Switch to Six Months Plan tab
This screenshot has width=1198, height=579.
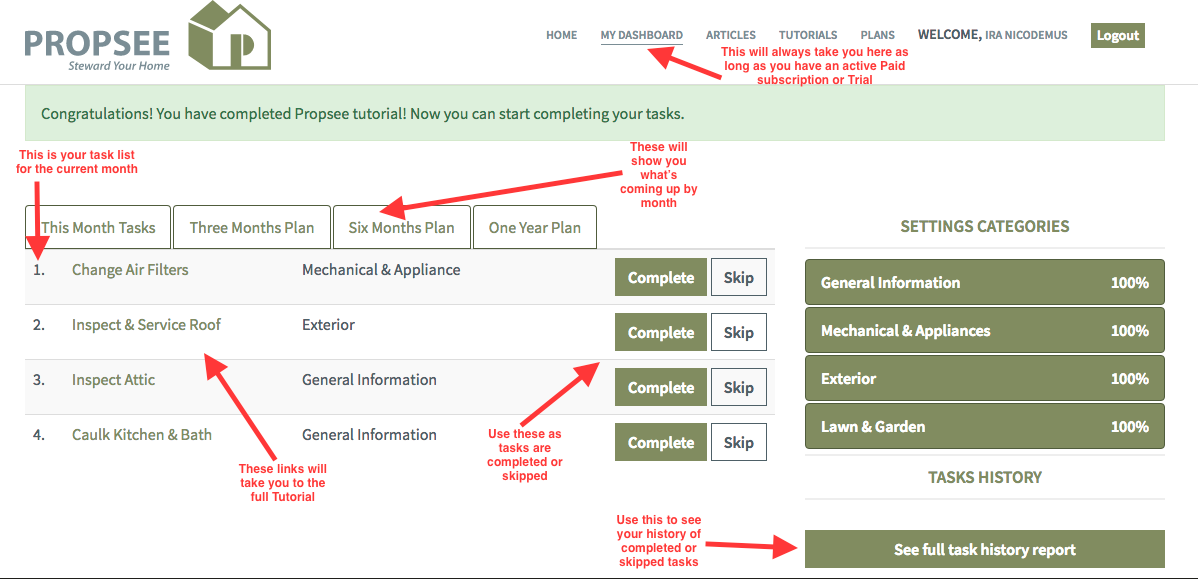(402, 227)
